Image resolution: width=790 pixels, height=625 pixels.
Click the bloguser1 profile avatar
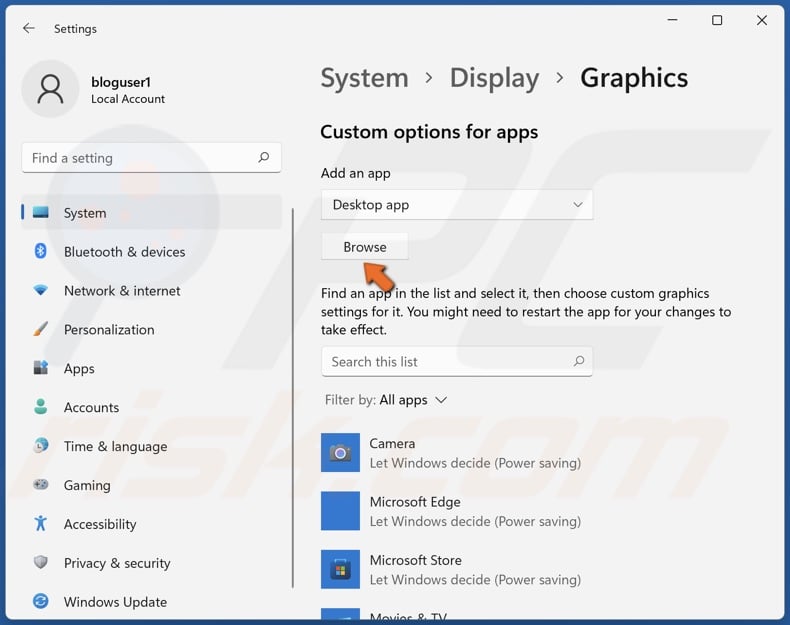tap(48, 90)
